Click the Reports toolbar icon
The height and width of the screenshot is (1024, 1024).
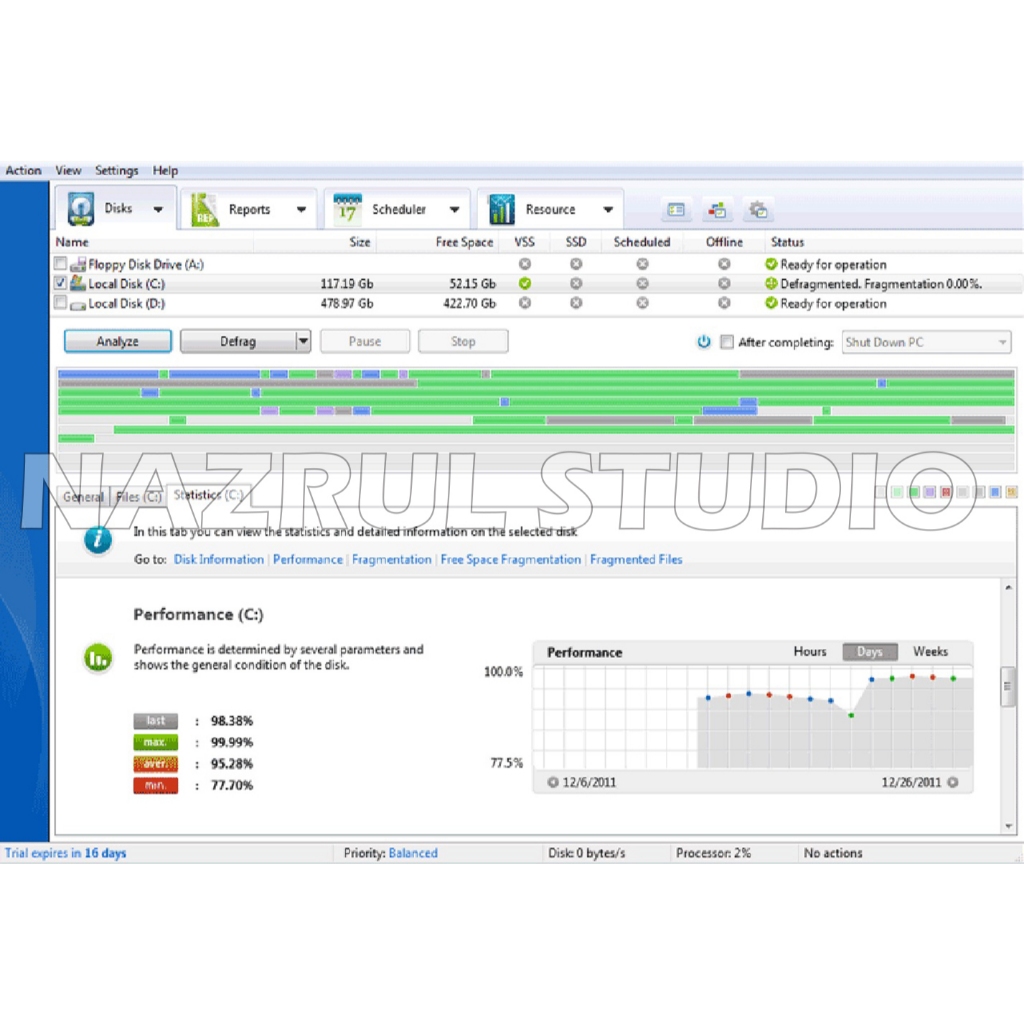coord(205,209)
